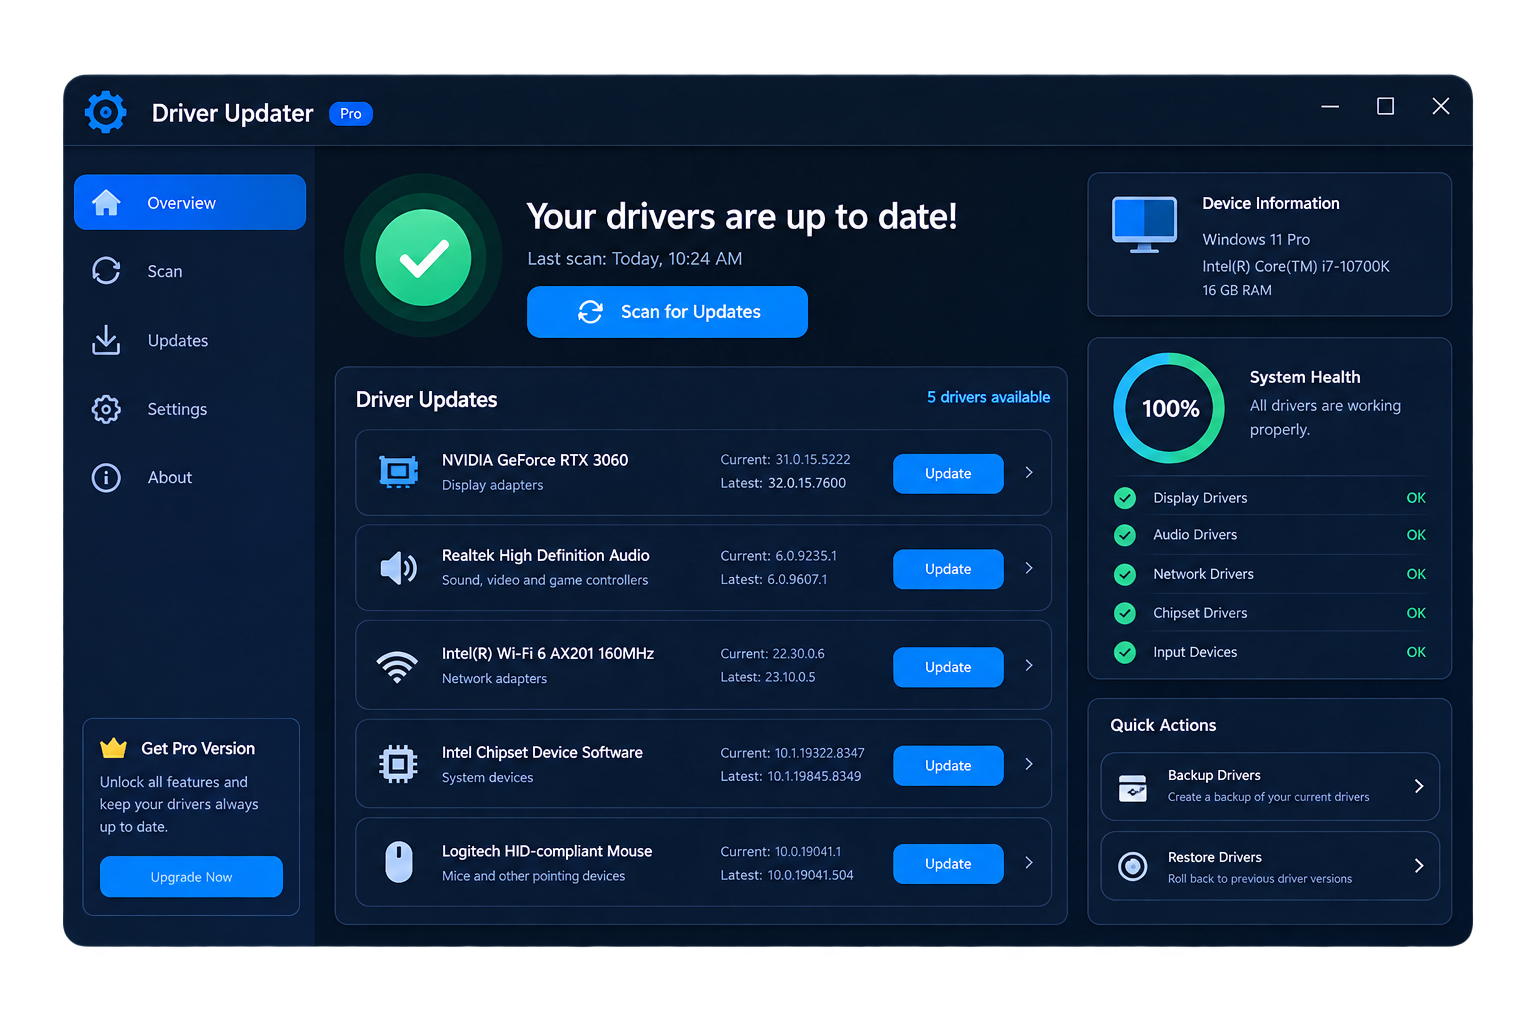Expand Logitech HID-compliant Mouse details chevron
The width and height of the screenshot is (1536, 1024).
tap(1029, 862)
